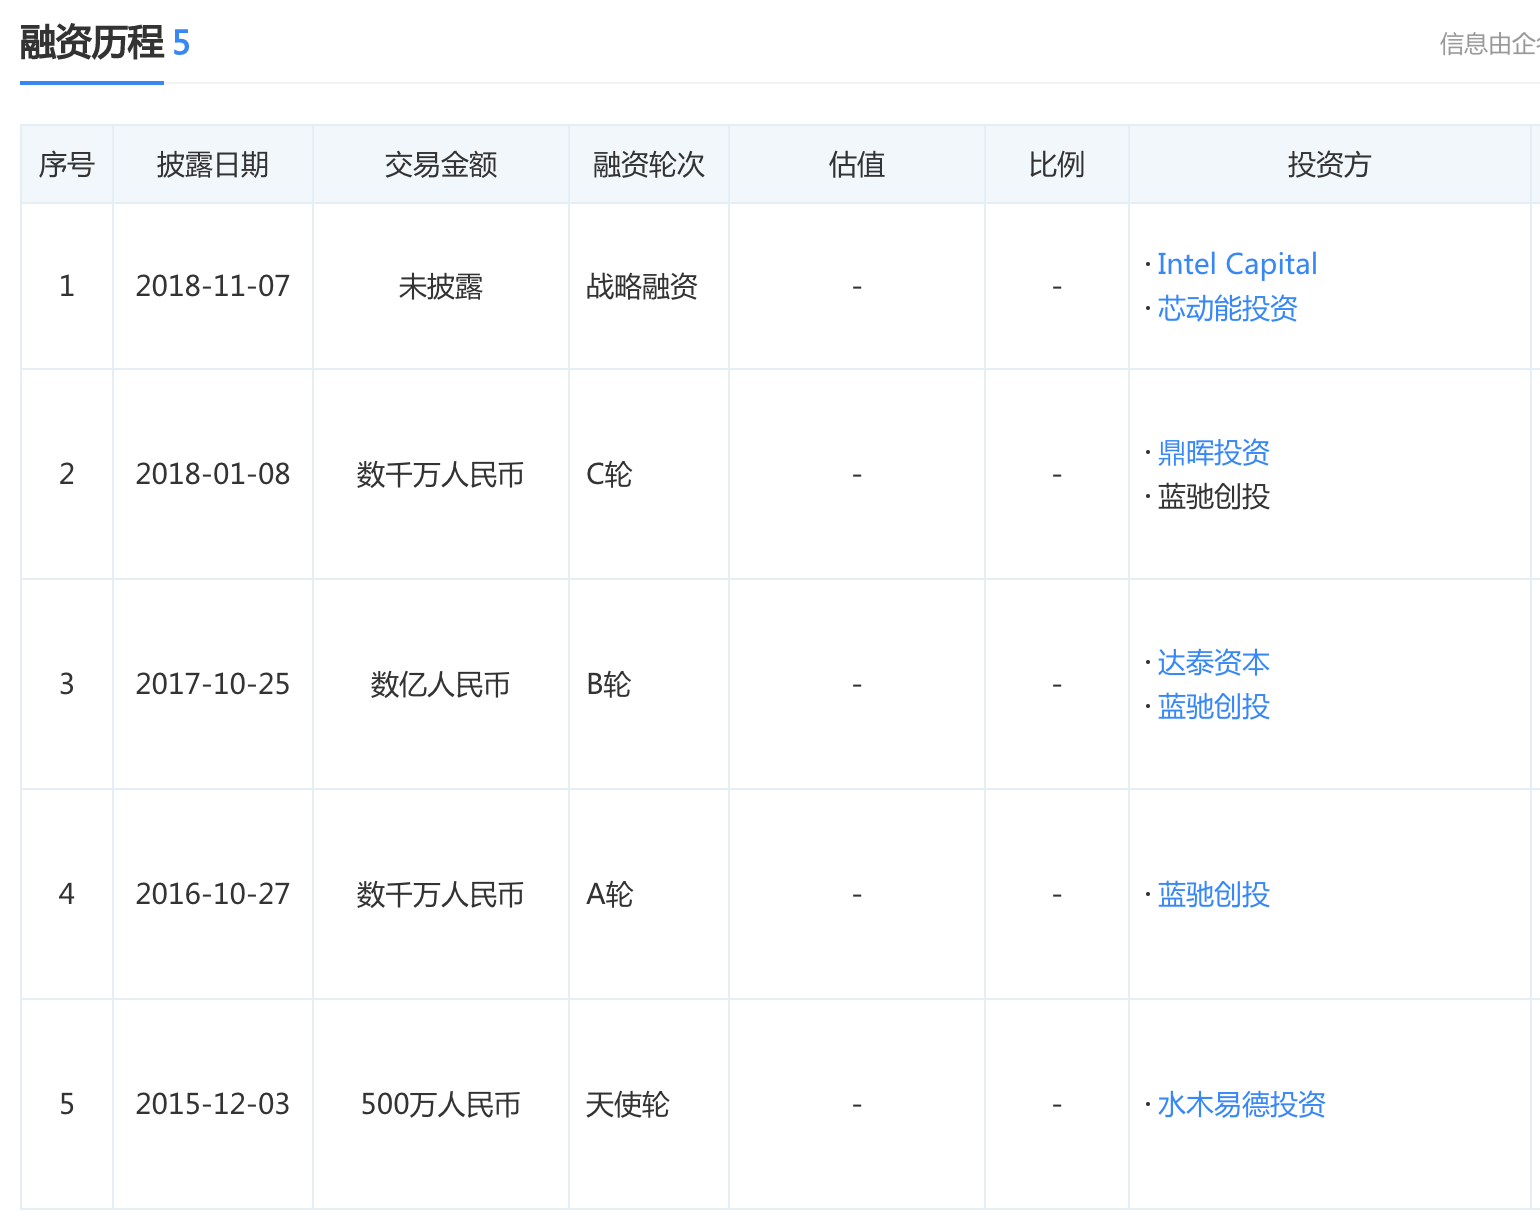Open the 鼎晖投资 investor link

pyautogui.click(x=1213, y=452)
